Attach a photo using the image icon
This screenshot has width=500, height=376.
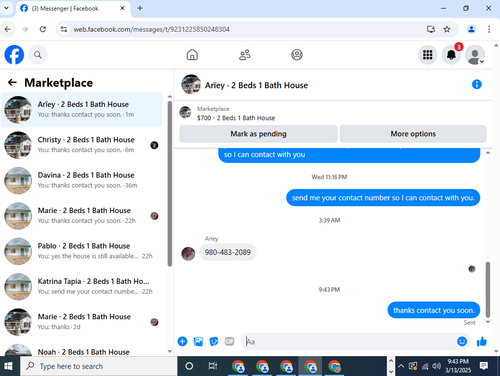198,341
